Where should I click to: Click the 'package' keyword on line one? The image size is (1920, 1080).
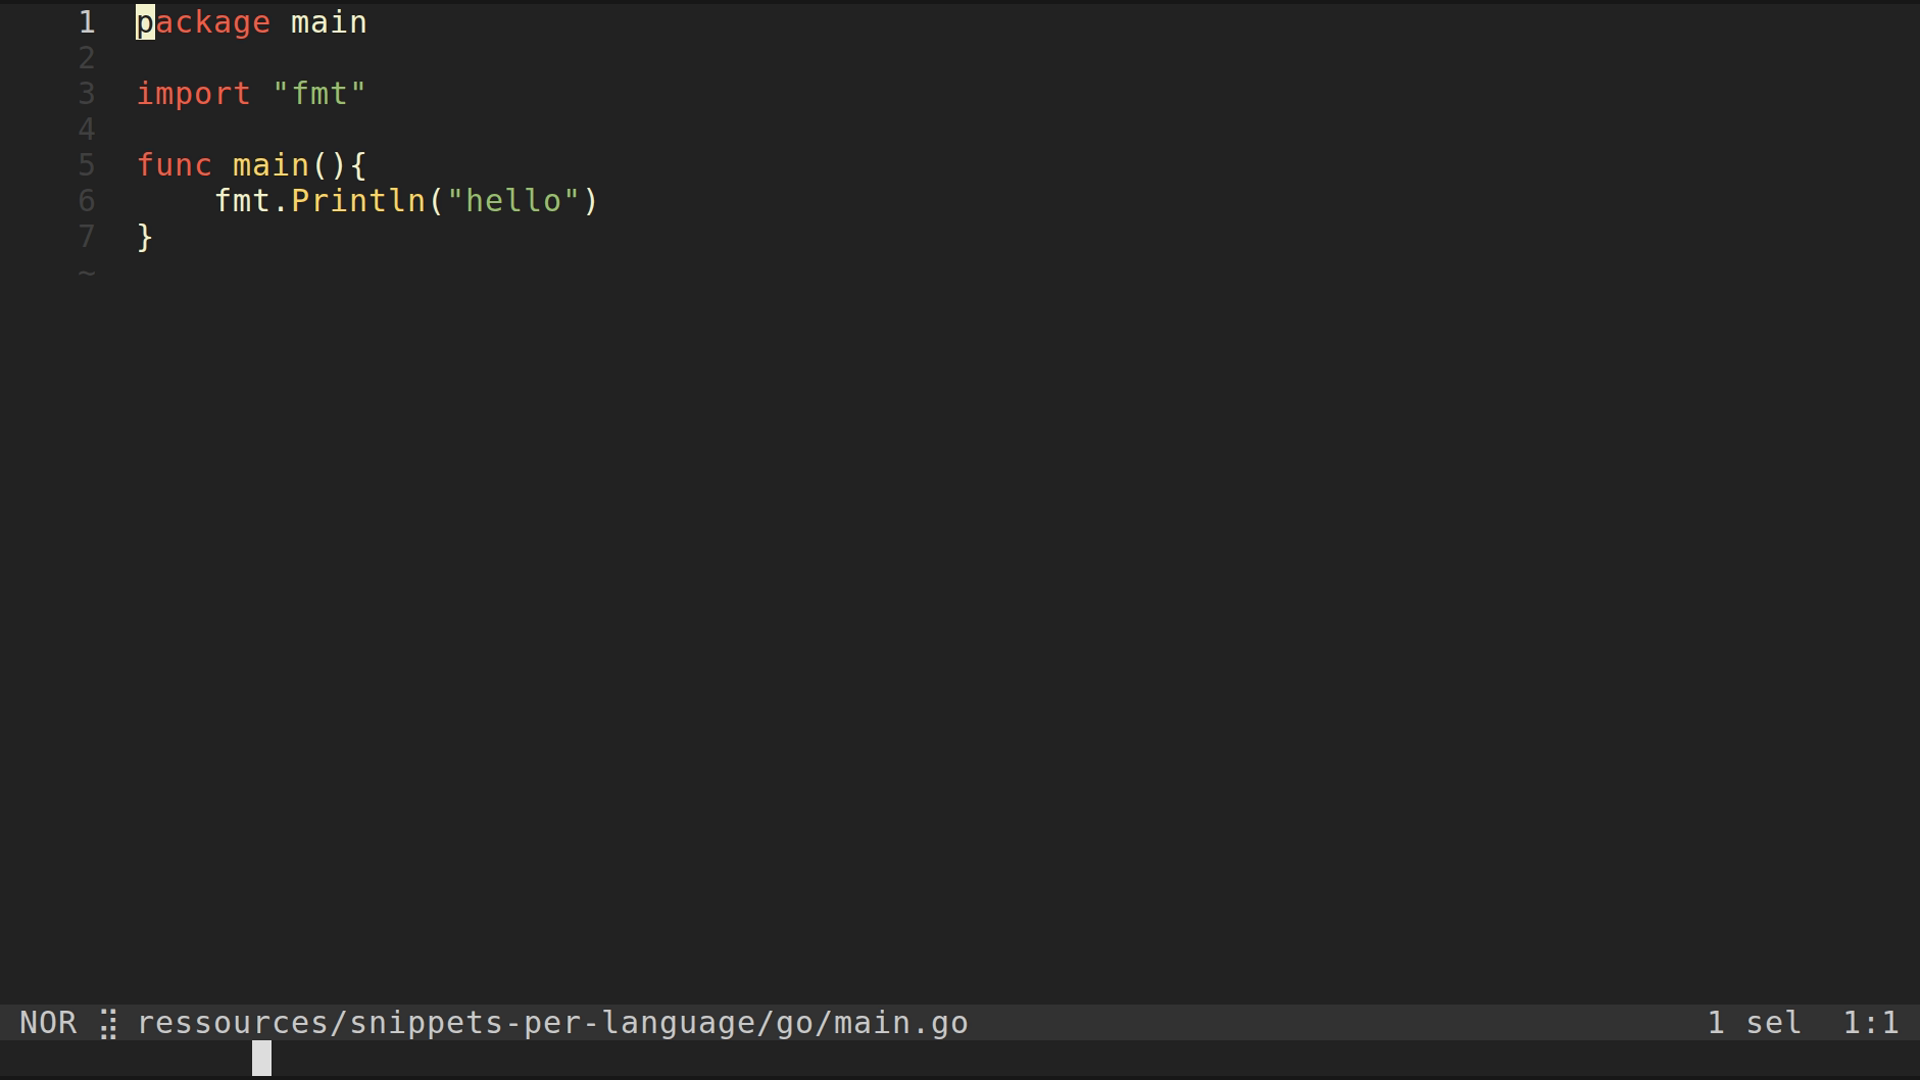pyautogui.click(x=203, y=22)
